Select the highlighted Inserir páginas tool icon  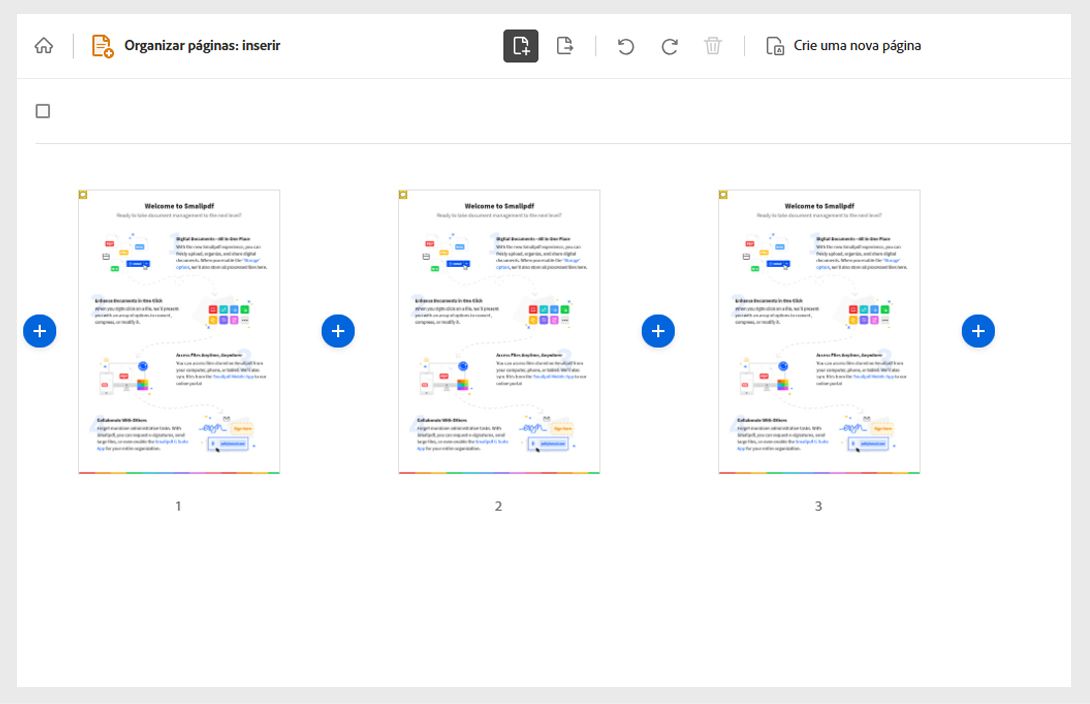click(520, 45)
